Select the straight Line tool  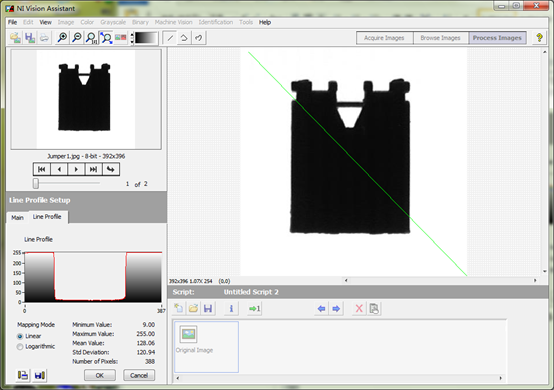tap(170, 37)
